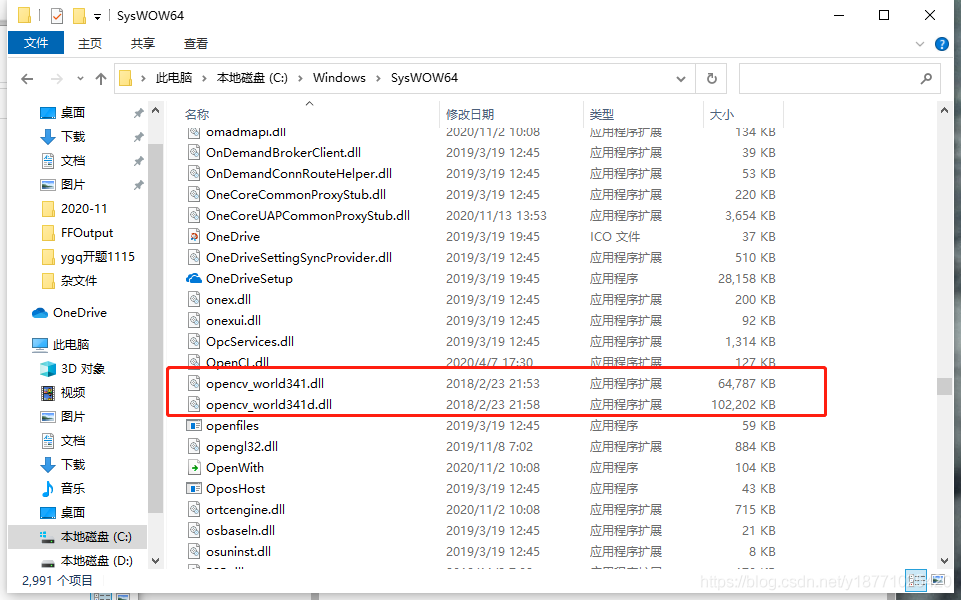
Task: Open the FFOutput folder in sidebar
Action: pyautogui.click(x=87, y=233)
